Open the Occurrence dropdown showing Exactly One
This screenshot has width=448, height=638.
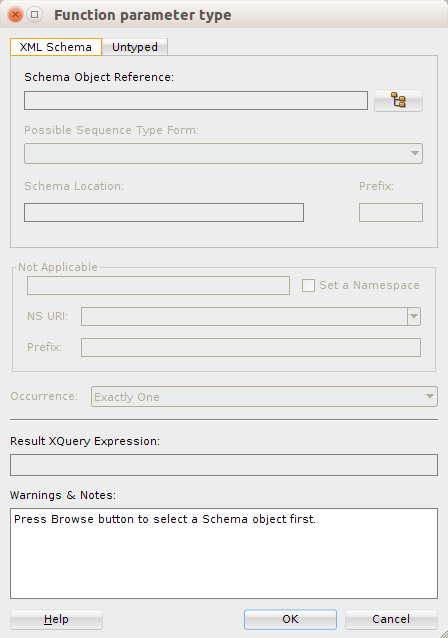pos(264,396)
